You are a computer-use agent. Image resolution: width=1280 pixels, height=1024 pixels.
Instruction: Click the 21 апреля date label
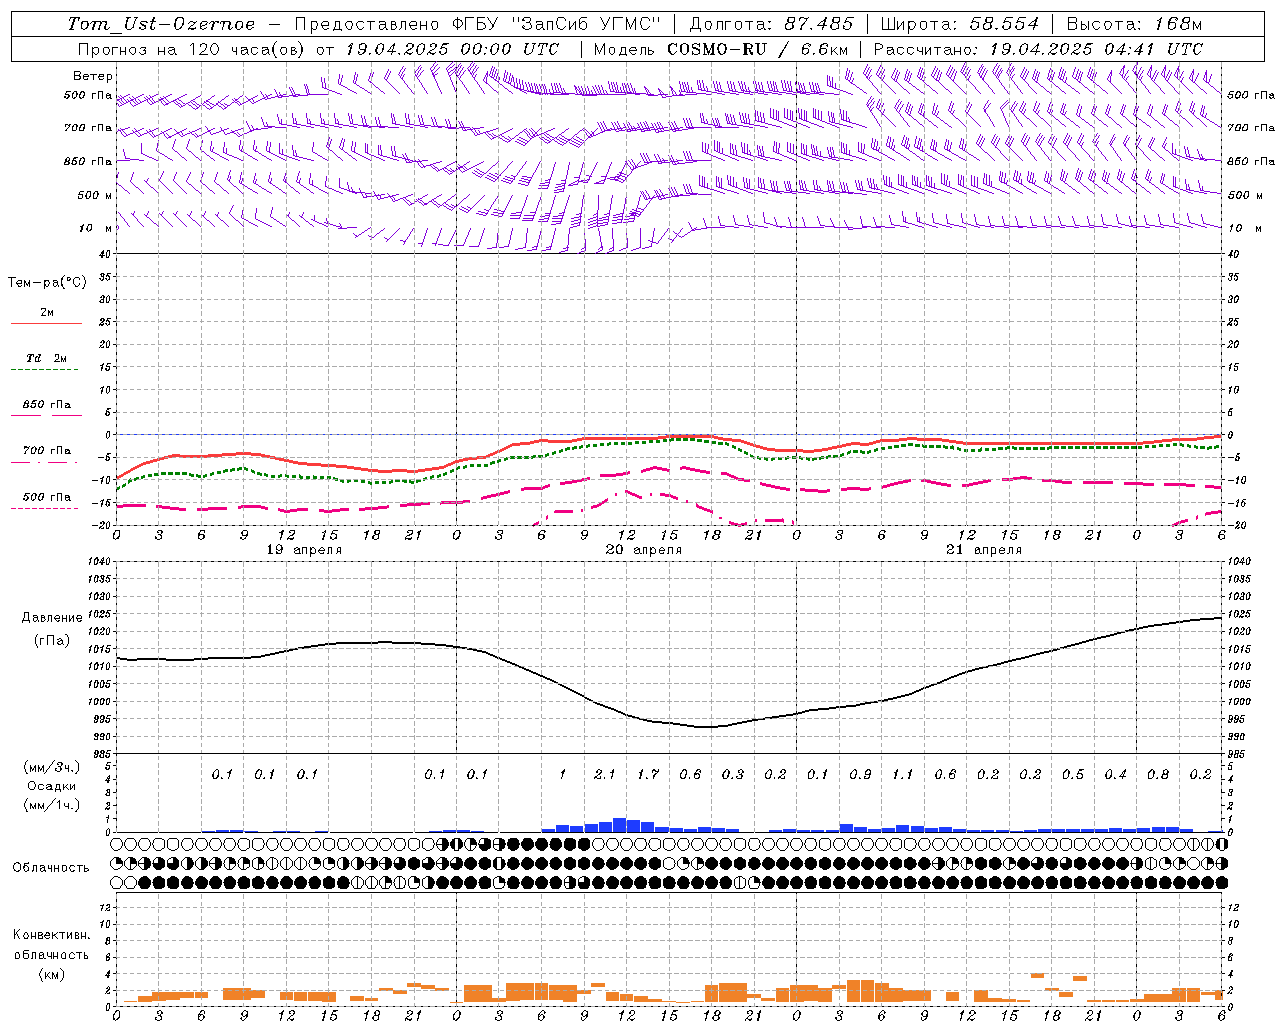click(984, 550)
